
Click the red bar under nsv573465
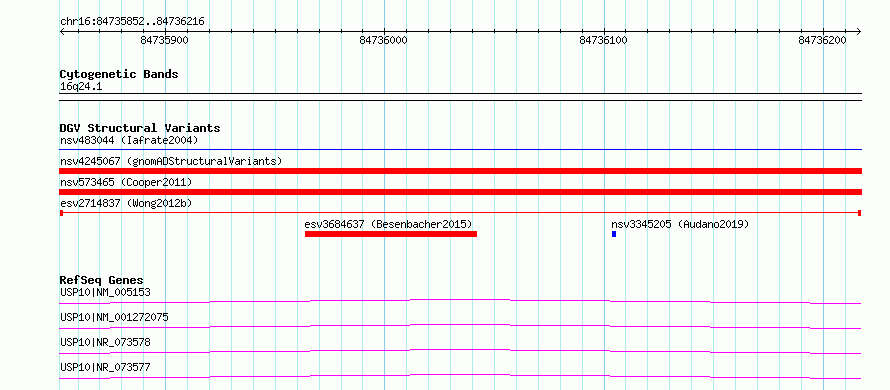click(x=461, y=192)
